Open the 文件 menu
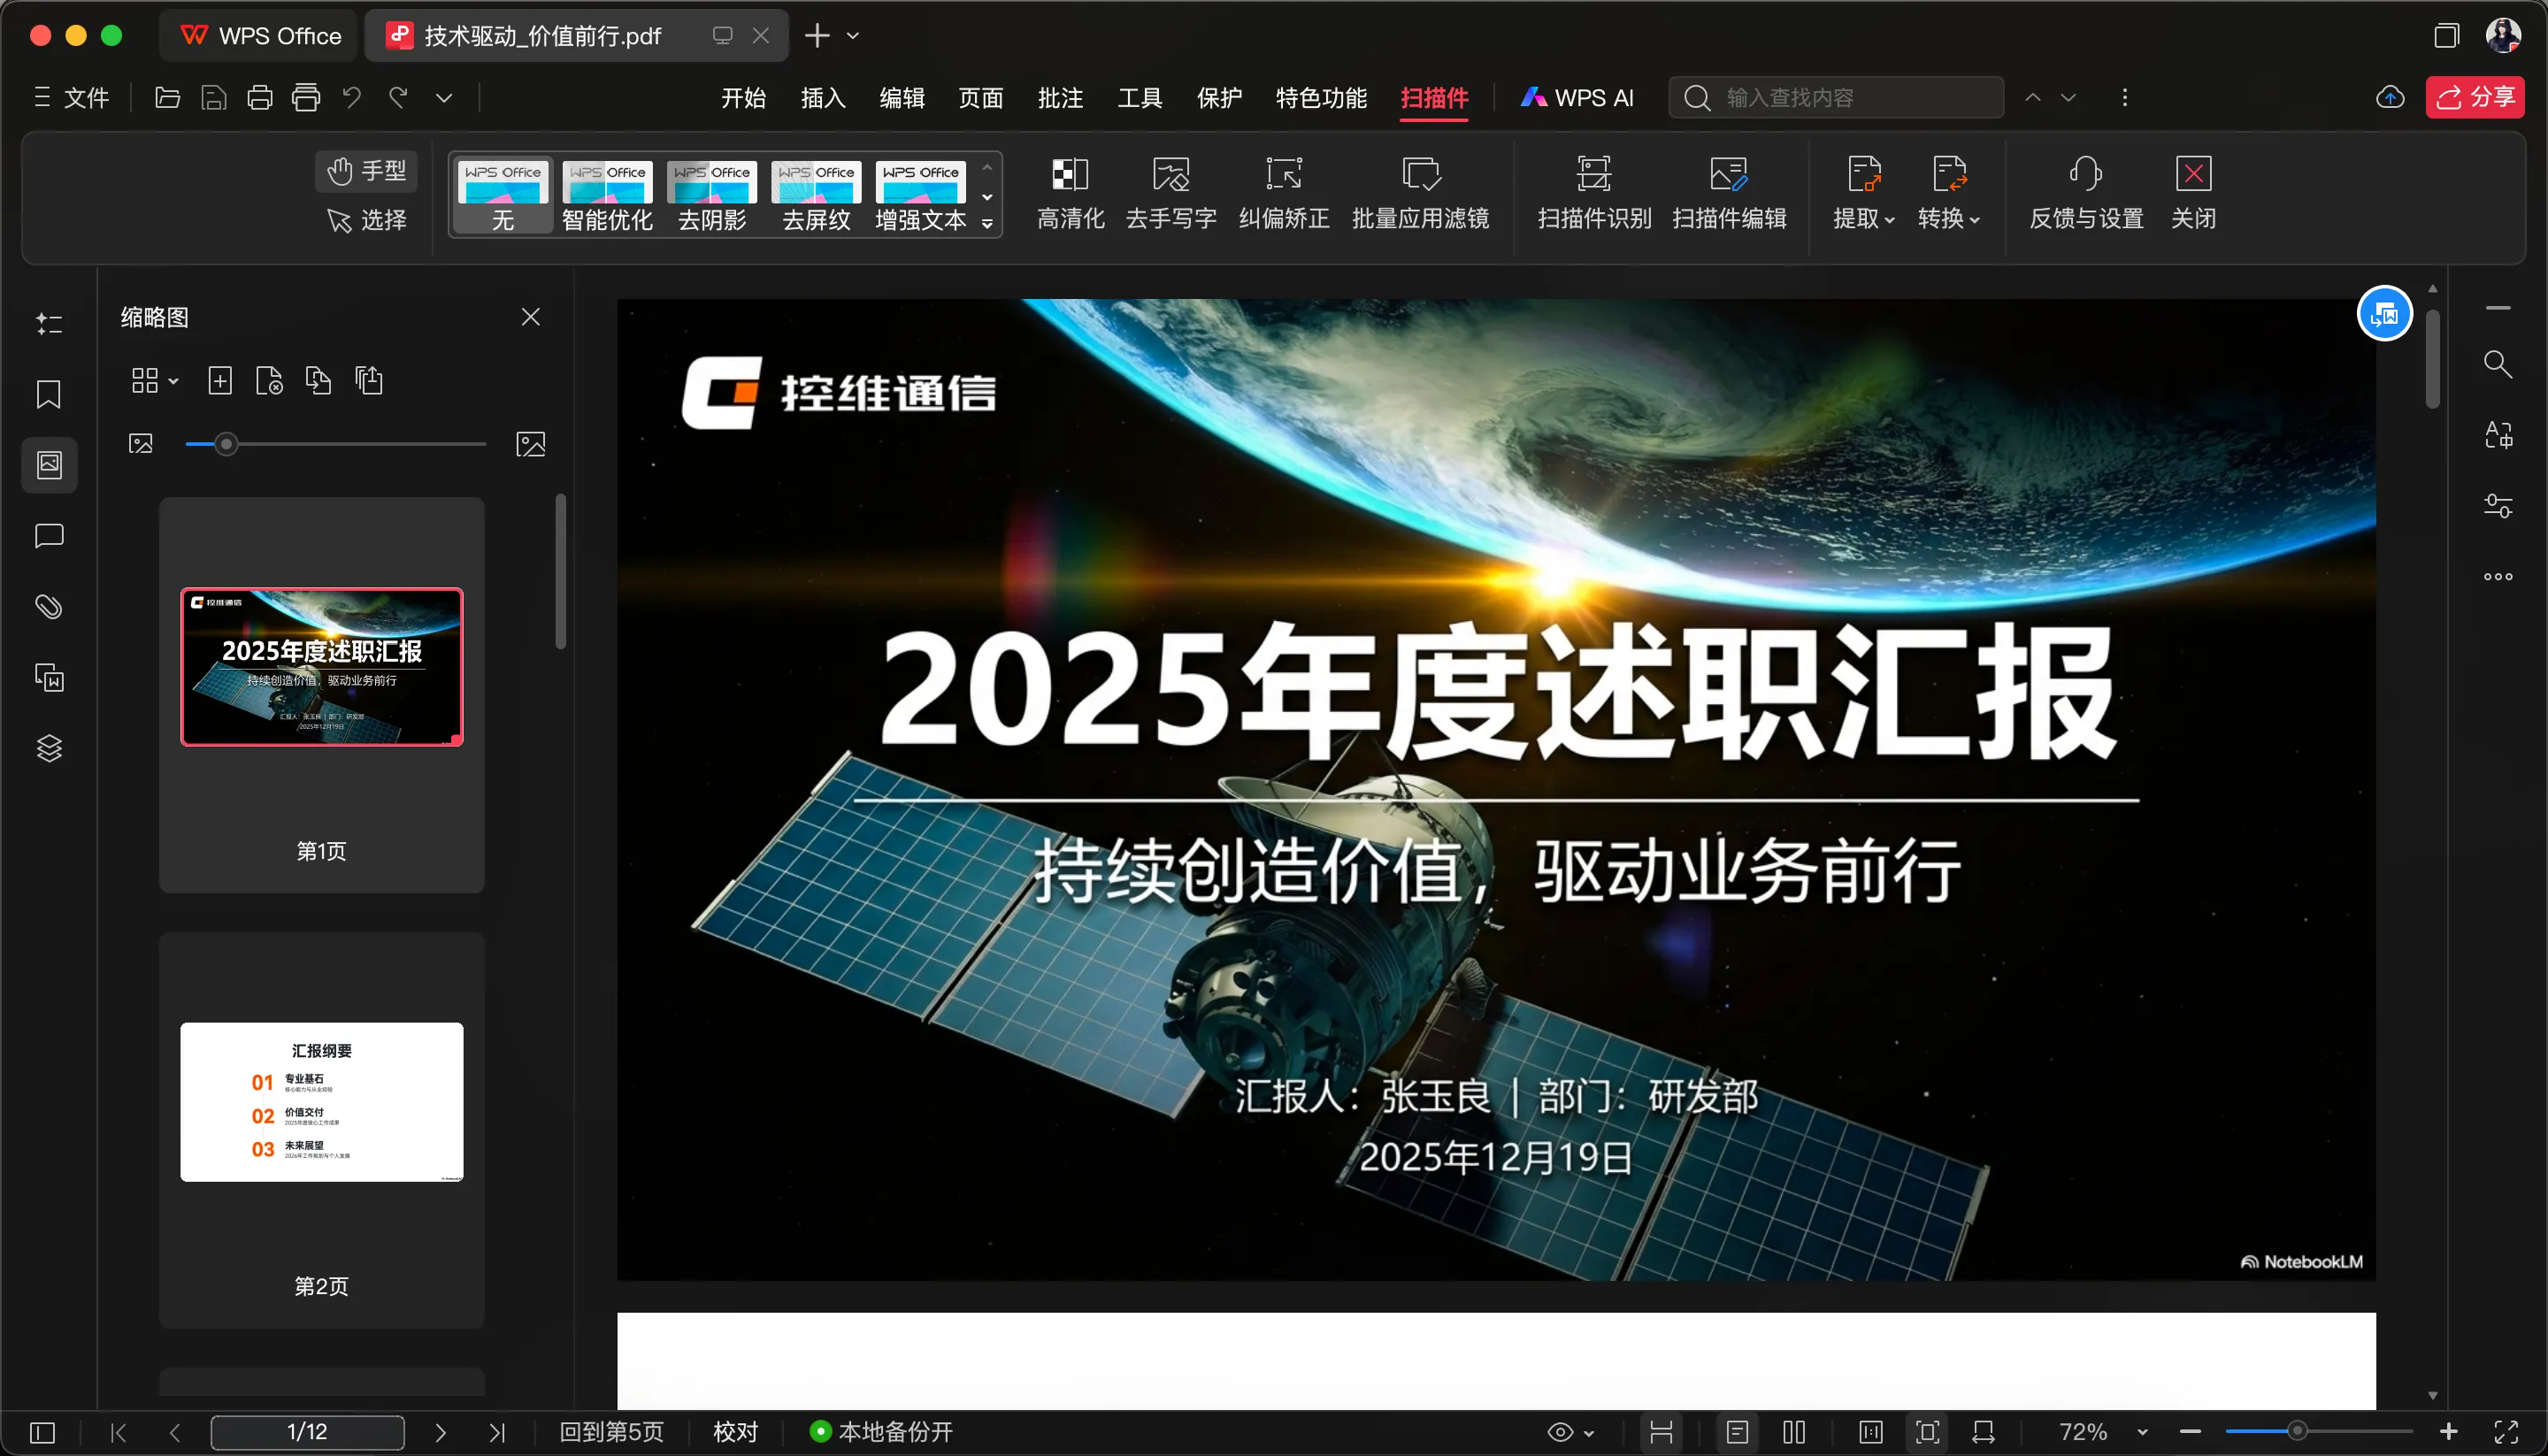 tap(72, 97)
